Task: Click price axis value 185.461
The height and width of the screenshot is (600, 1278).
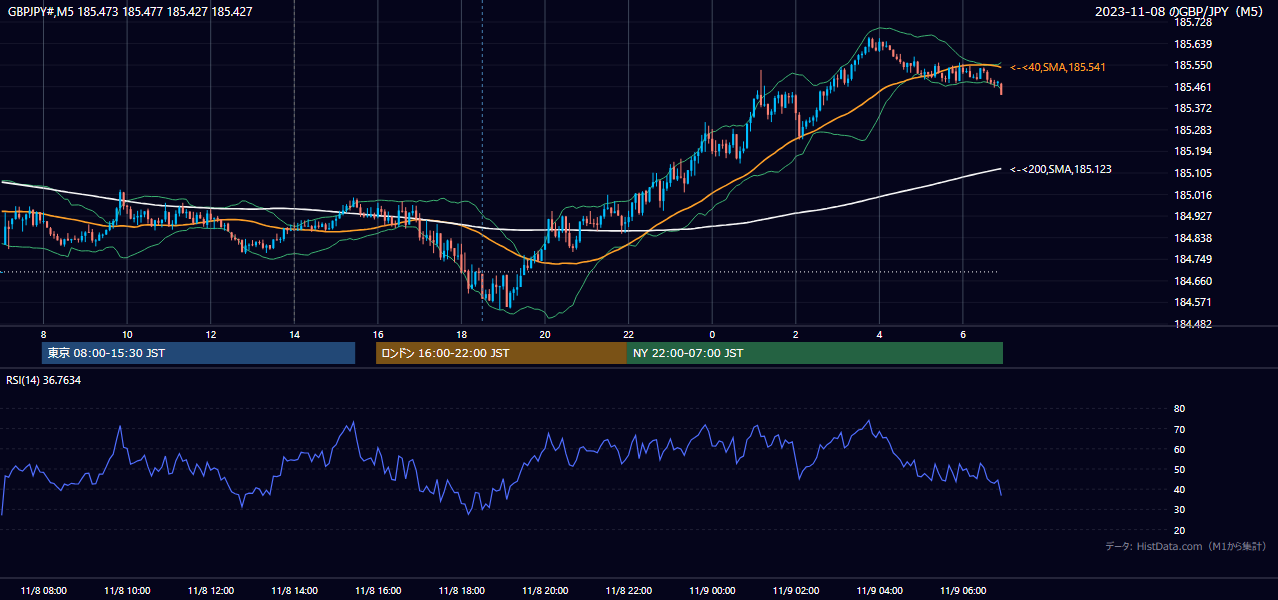Action: click(x=1193, y=87)
